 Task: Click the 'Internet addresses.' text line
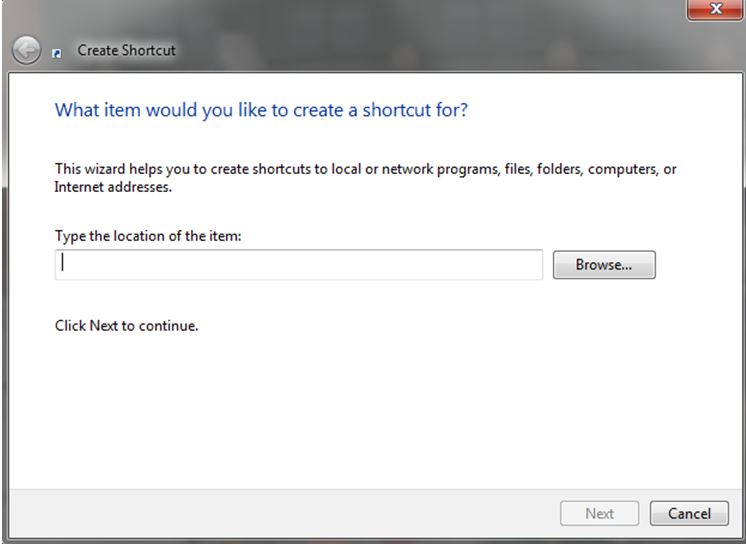click(113, 187)
